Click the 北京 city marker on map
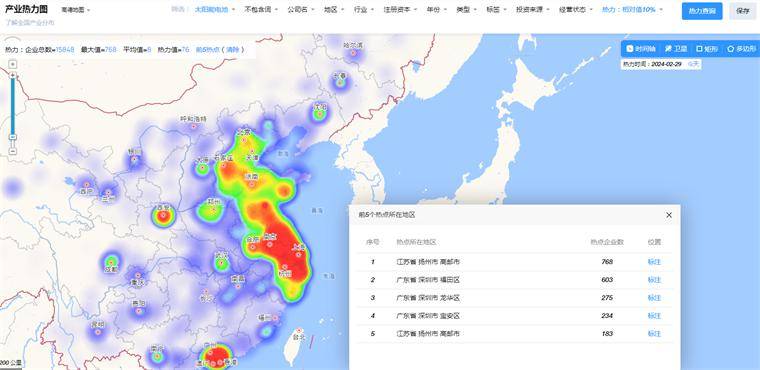Screen dimensions: 760x370 point(244,139)
